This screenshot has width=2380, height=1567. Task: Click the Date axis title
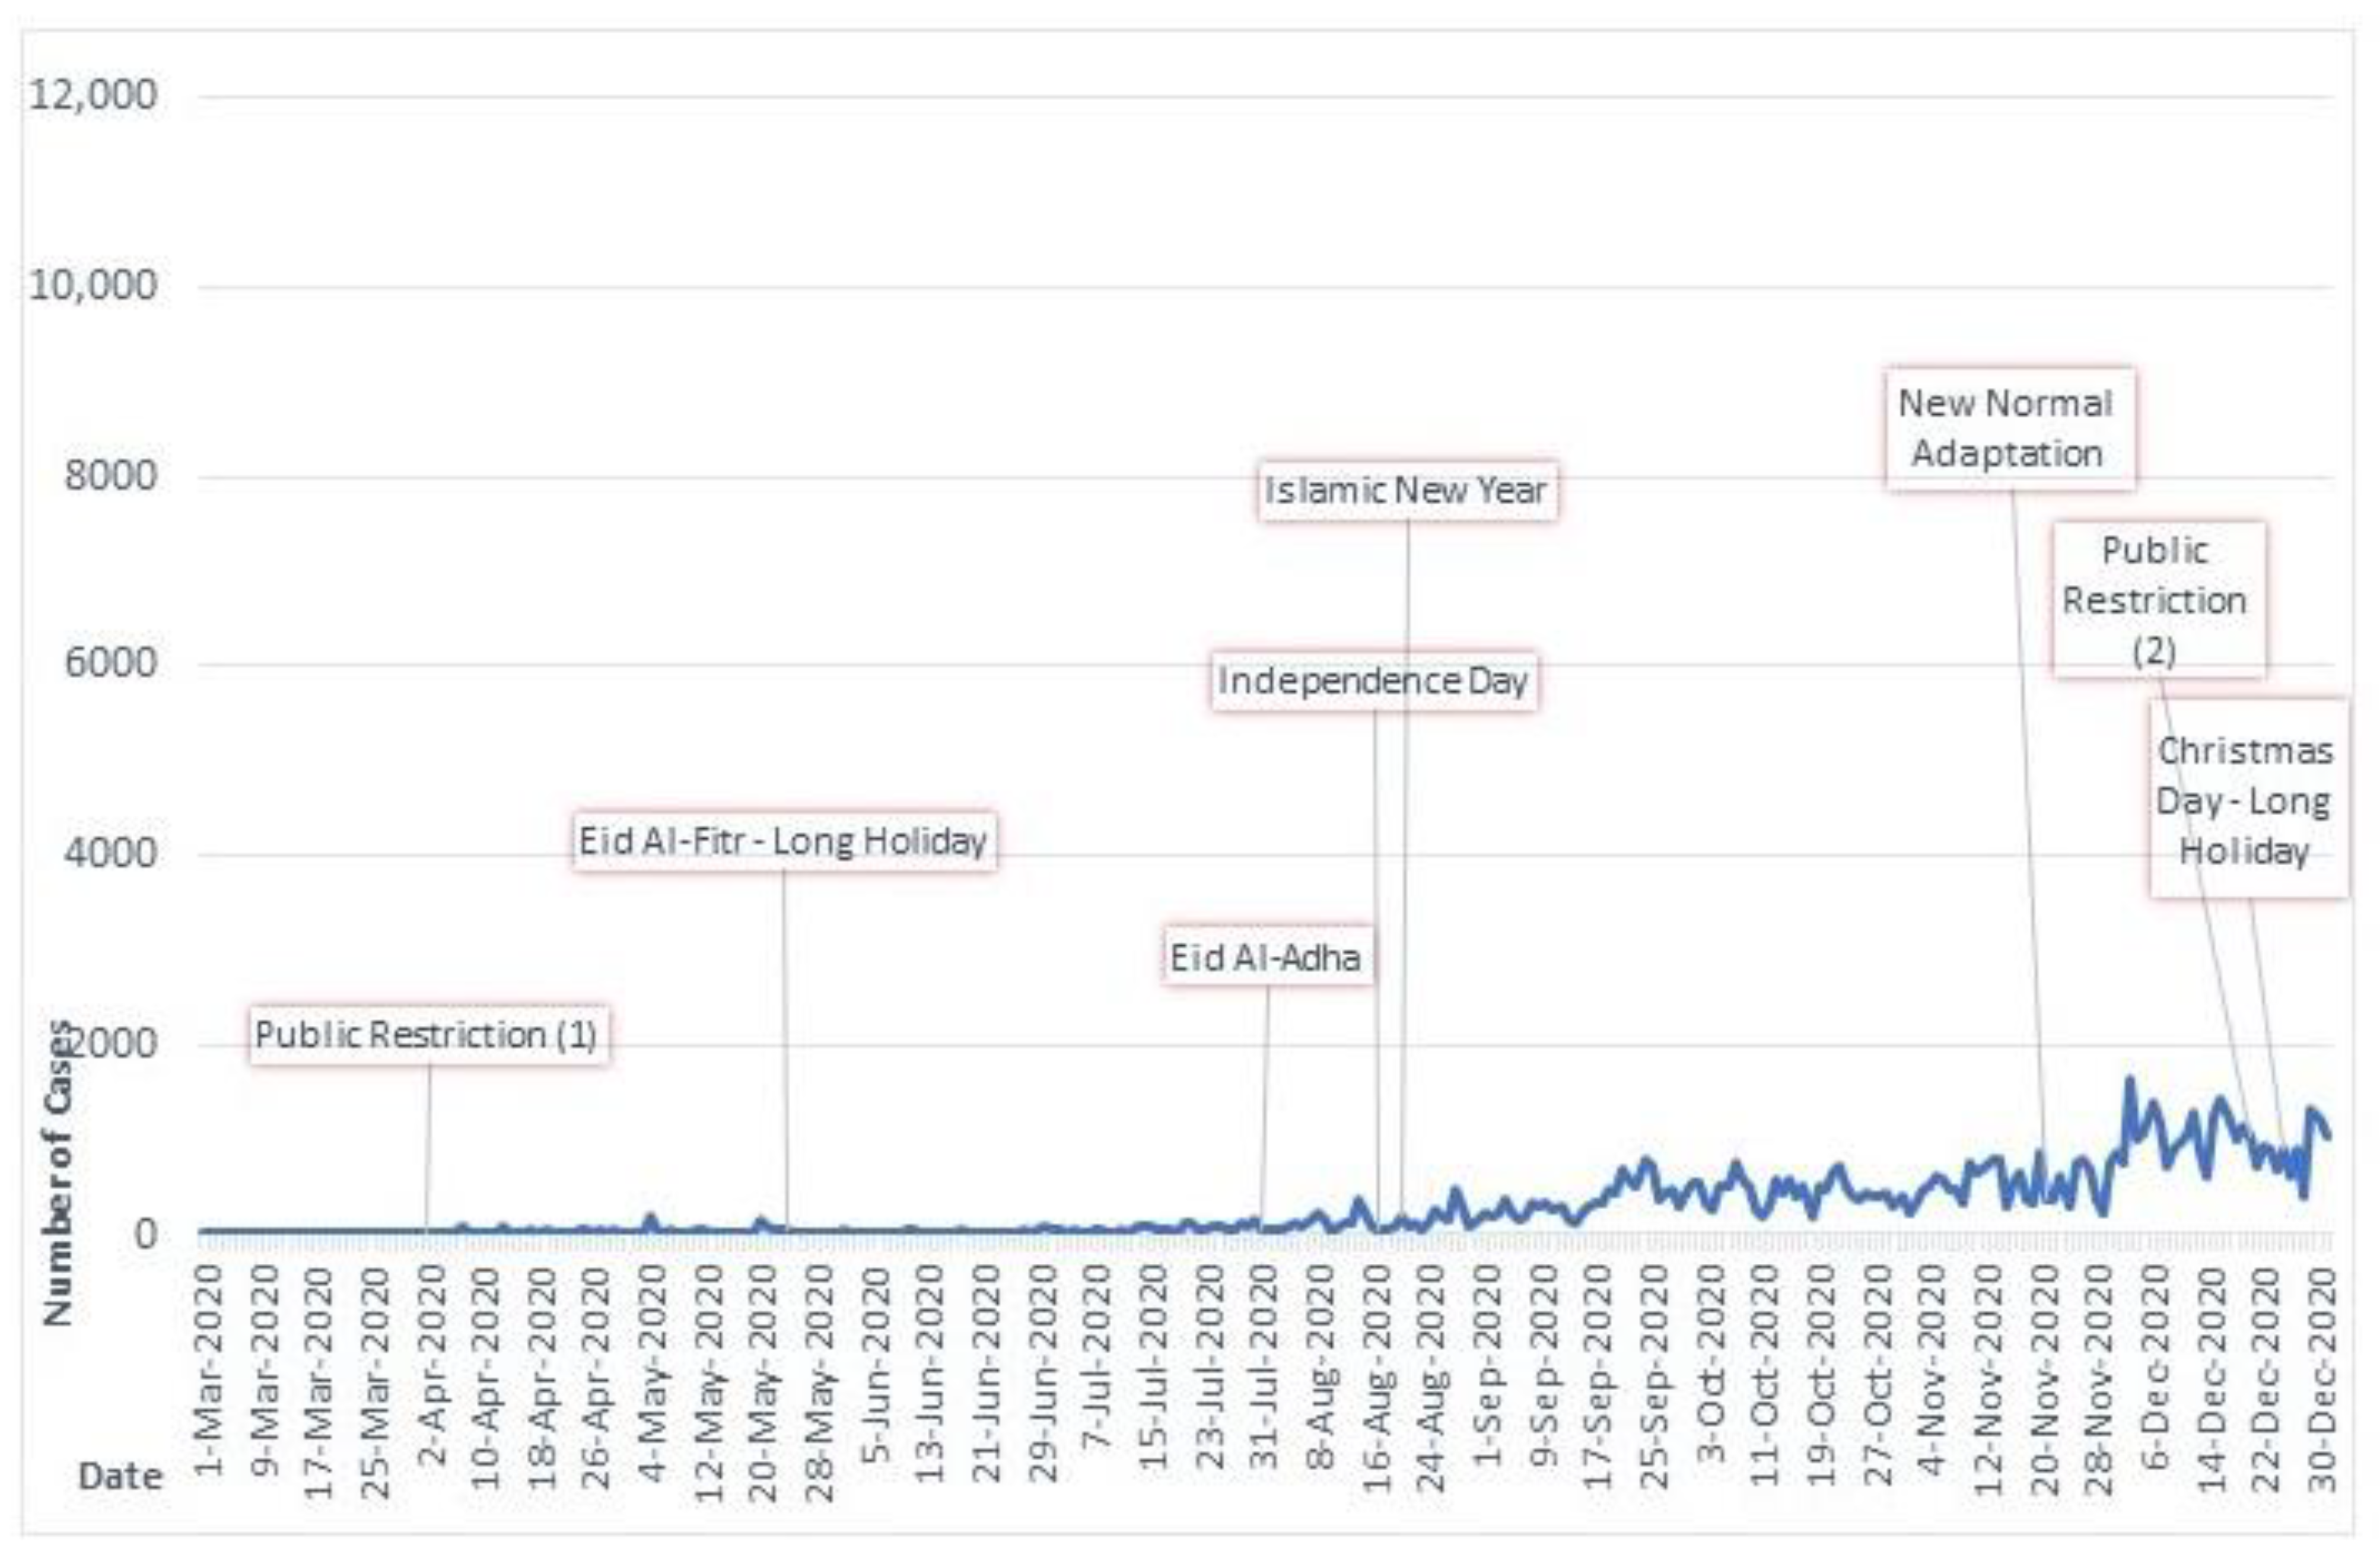120,1477
